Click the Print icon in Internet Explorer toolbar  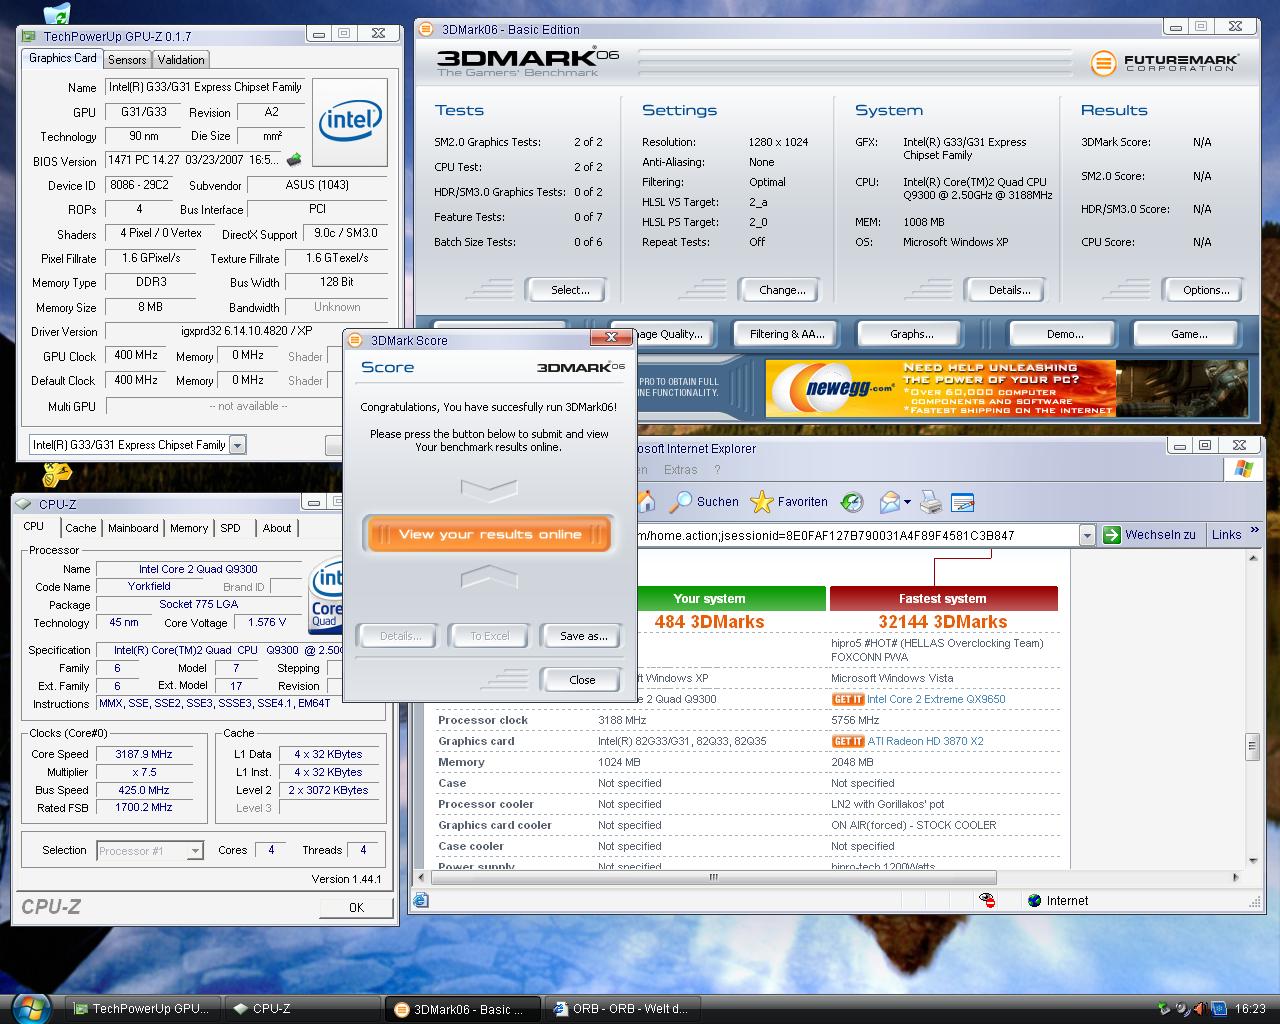930,502
